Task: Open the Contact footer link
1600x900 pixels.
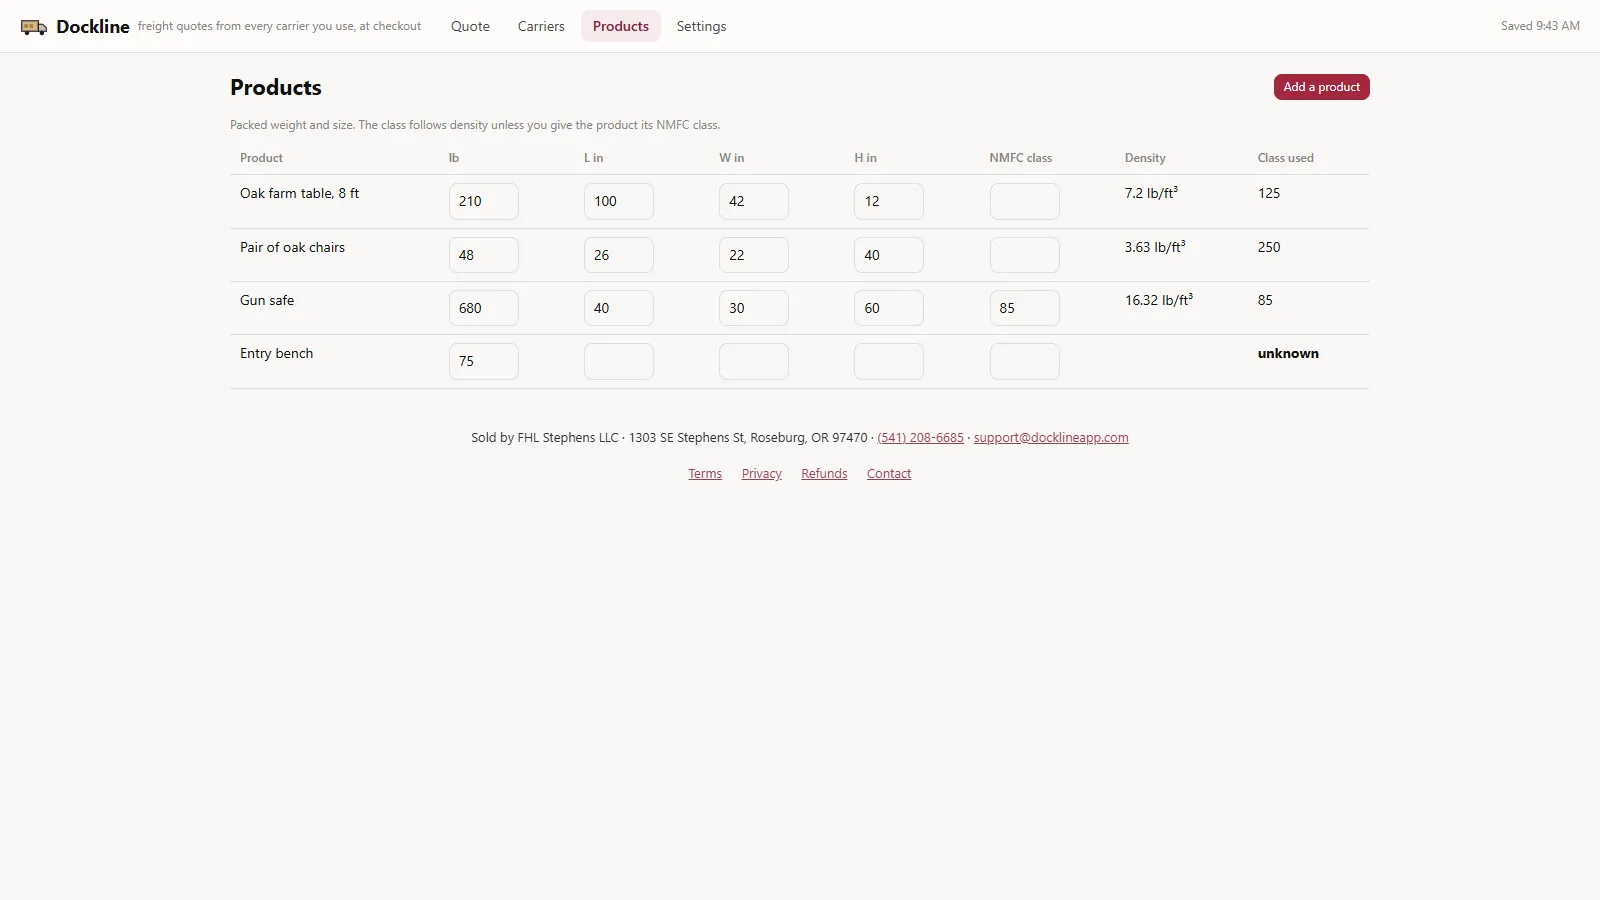Action: pyautogui.click(x=889, y=474)
